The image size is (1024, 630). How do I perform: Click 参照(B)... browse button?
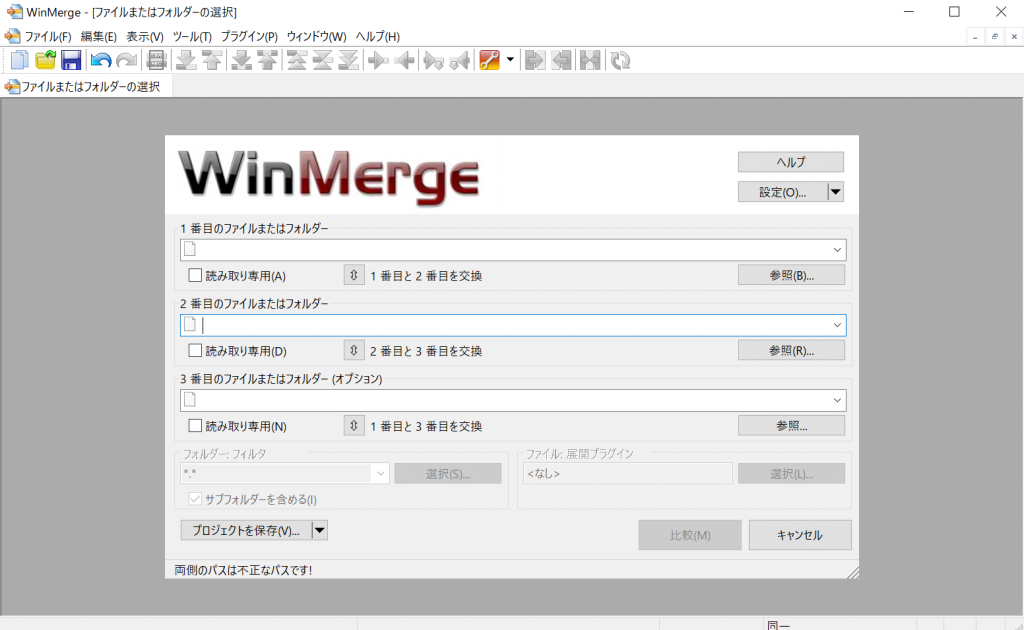click(792, 275)
